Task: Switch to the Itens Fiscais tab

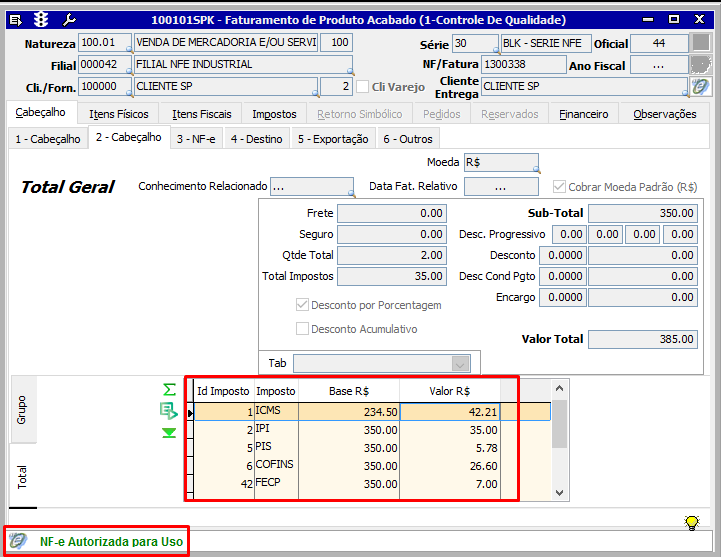Action: coord(201,114)
